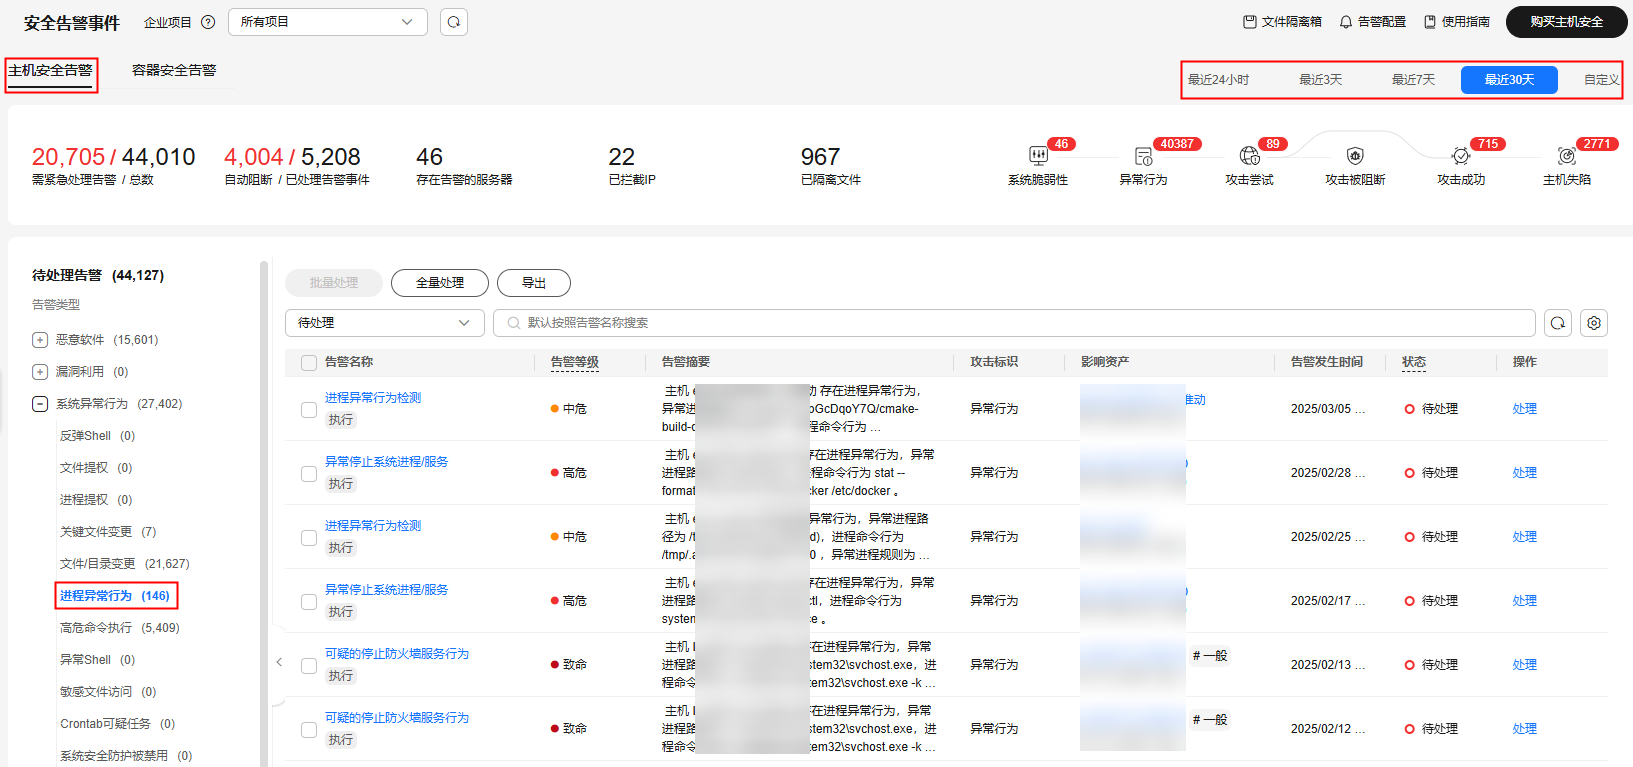Click the 全量处理 button

(x=440, y=283)
